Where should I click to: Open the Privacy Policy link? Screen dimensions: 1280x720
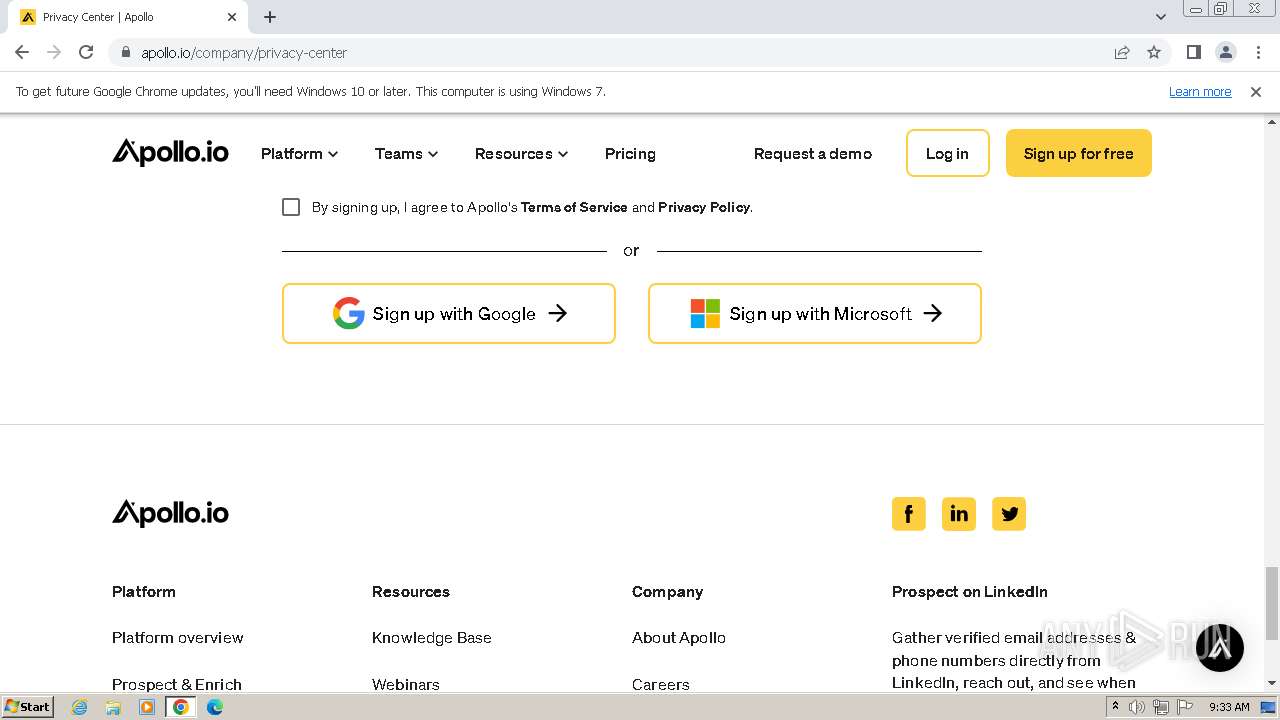click(x=704, y=207)
